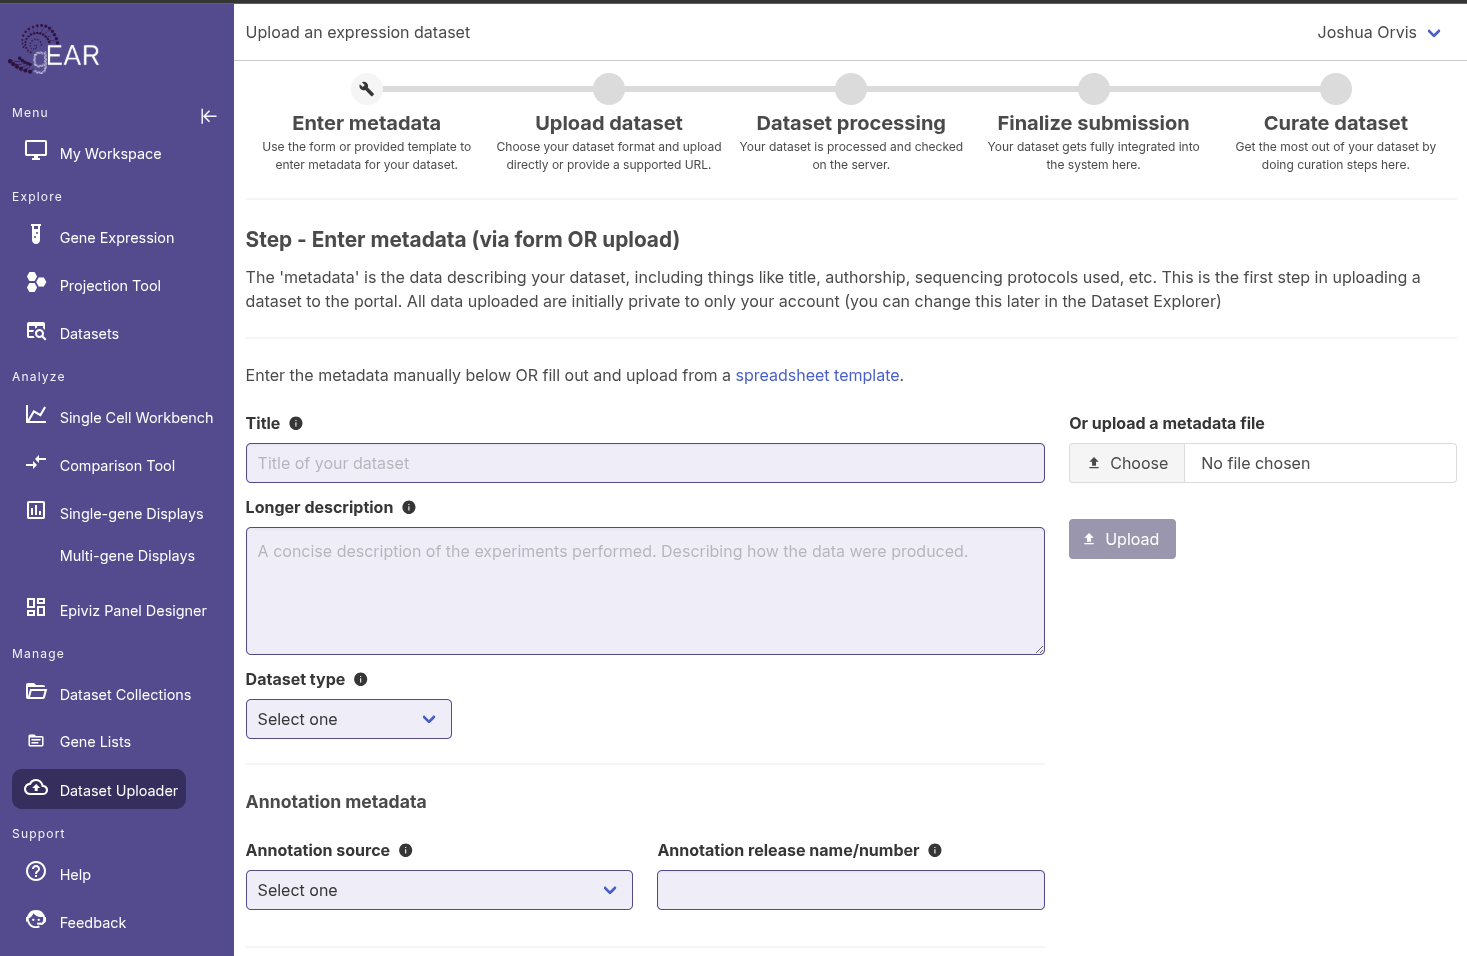The image size is (1467, 956).
Task: Expand the Joshua Orvis user menu
Action: click(1379, 32)
